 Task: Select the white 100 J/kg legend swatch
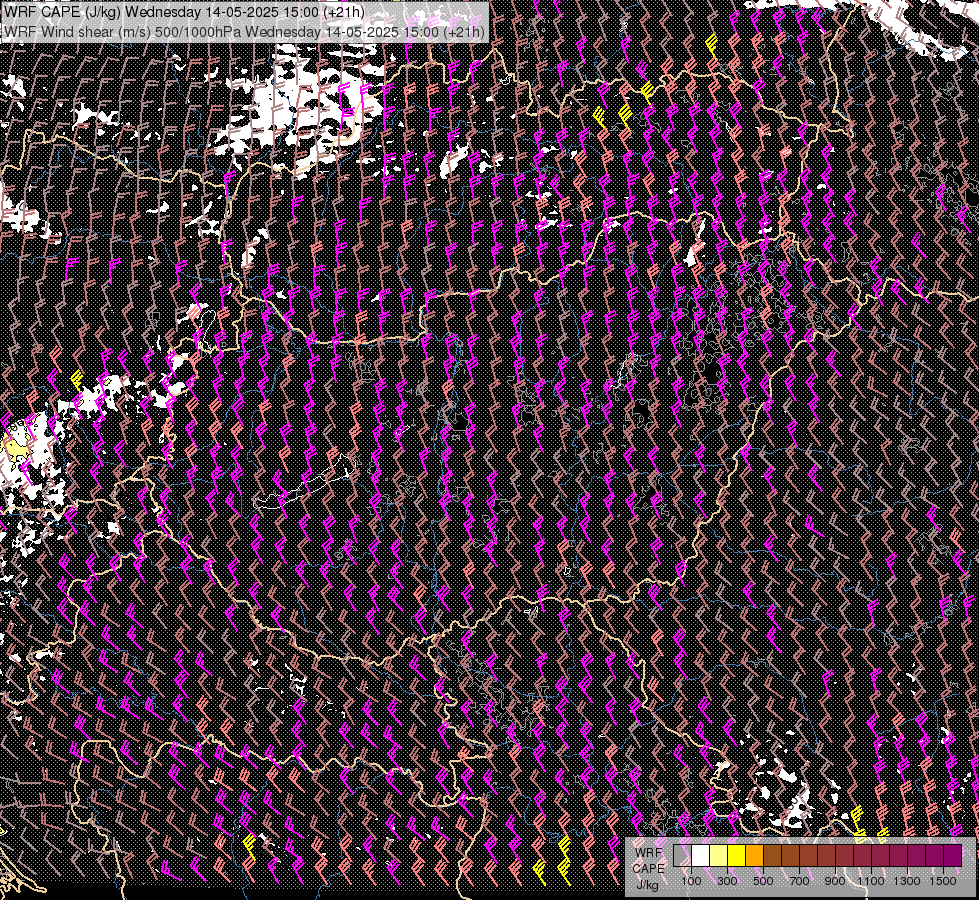pos(700,855)
